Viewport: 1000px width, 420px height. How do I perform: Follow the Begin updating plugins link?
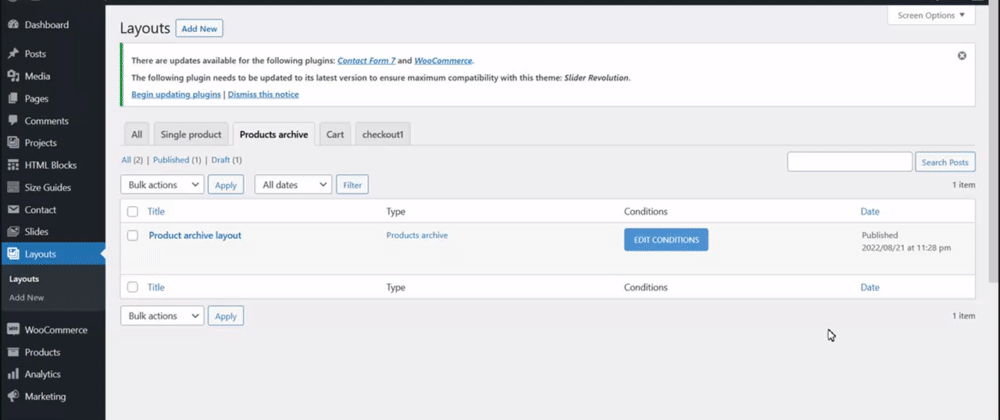click(176, 94)
